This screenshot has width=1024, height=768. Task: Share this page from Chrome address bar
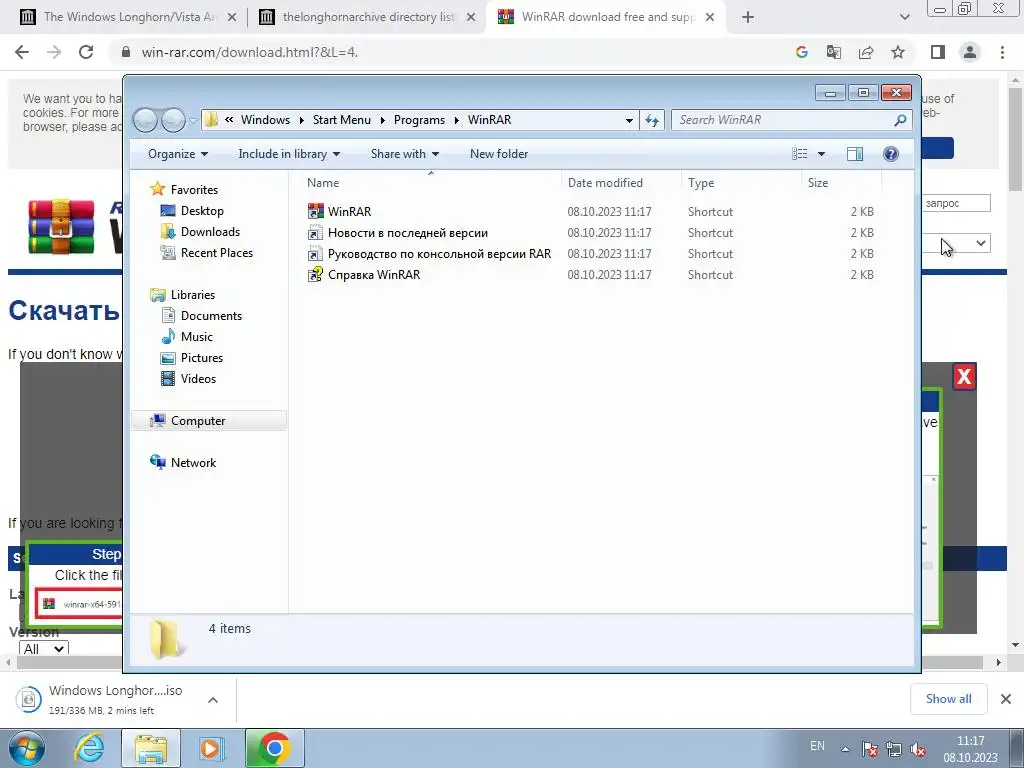click(x=866, y=52)
